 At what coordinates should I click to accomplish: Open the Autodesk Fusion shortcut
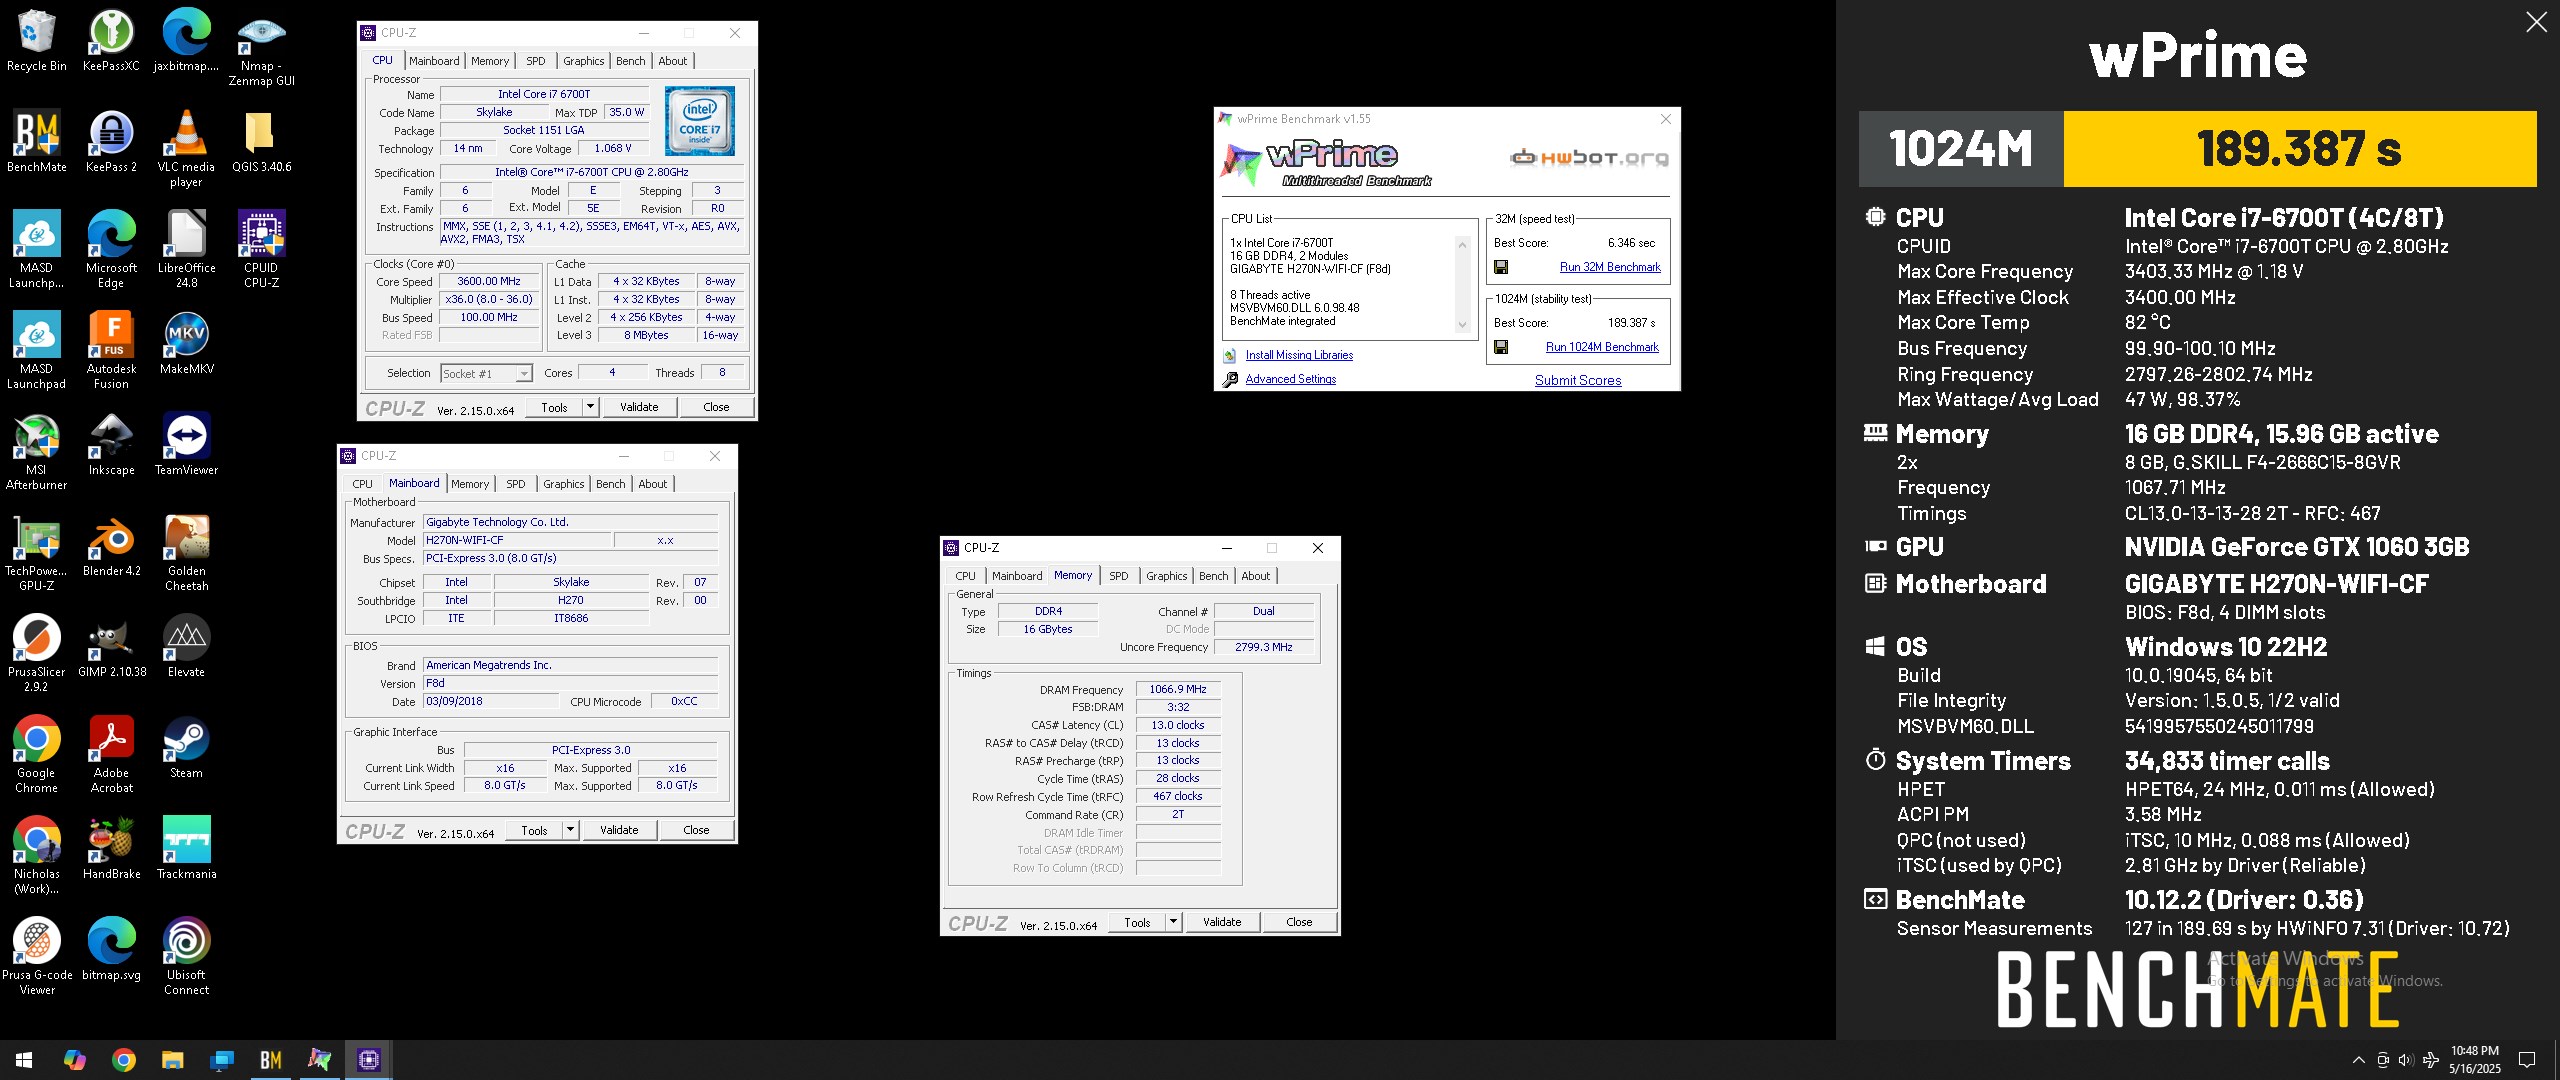click(x=111, y=350)
